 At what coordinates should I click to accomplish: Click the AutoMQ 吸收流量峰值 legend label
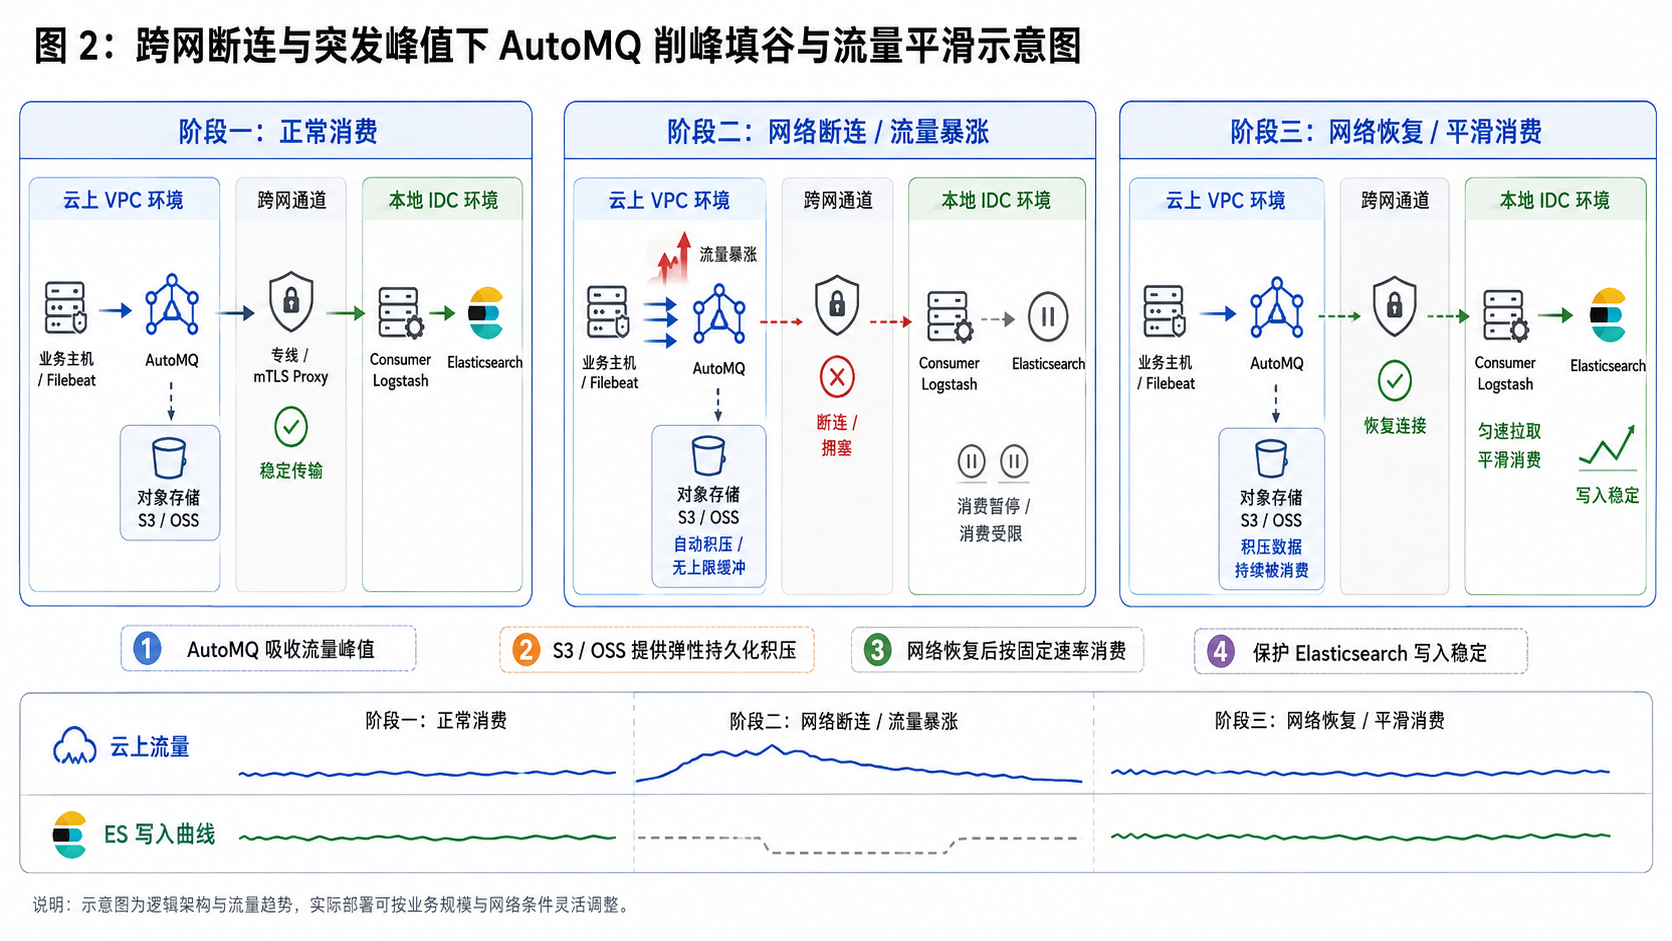281,650
